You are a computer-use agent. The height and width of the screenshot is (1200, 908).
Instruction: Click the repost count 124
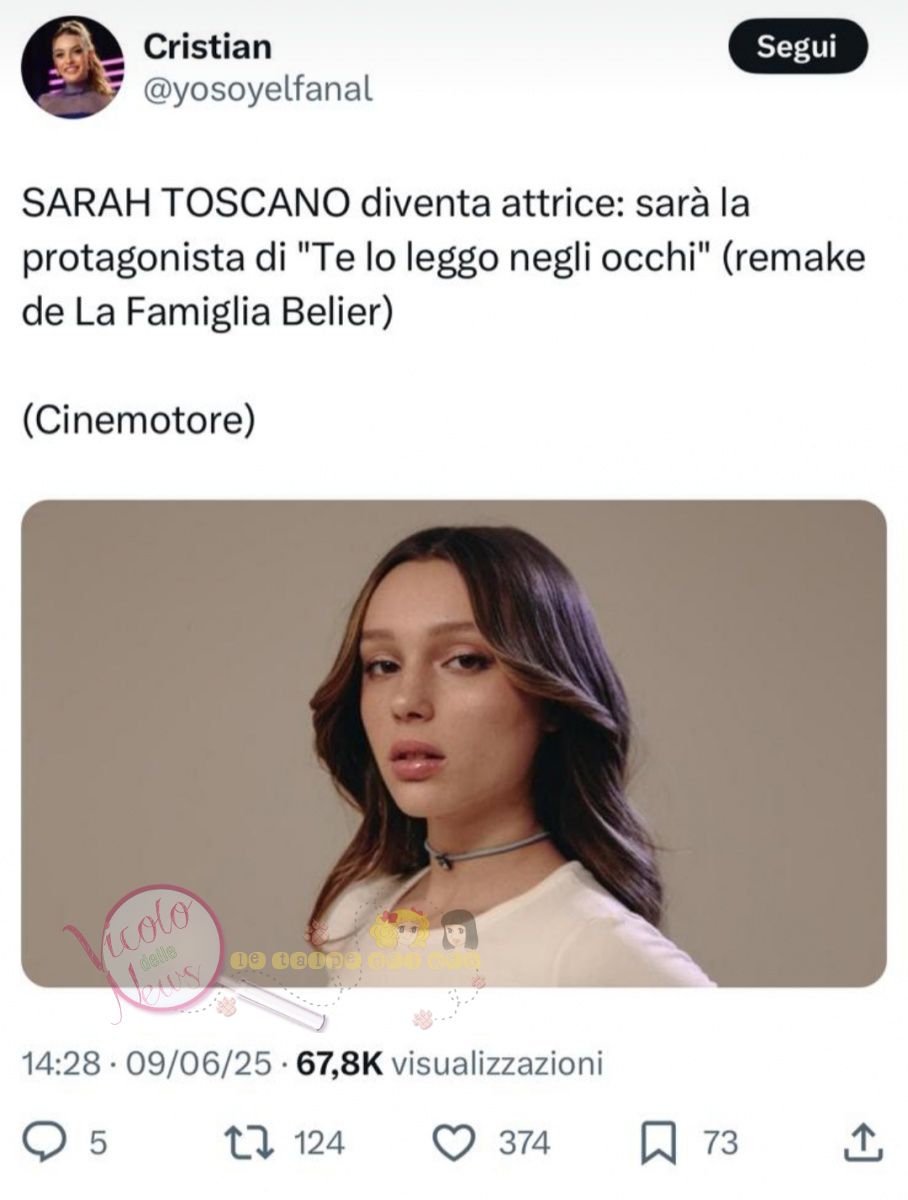click(319, 1142)
